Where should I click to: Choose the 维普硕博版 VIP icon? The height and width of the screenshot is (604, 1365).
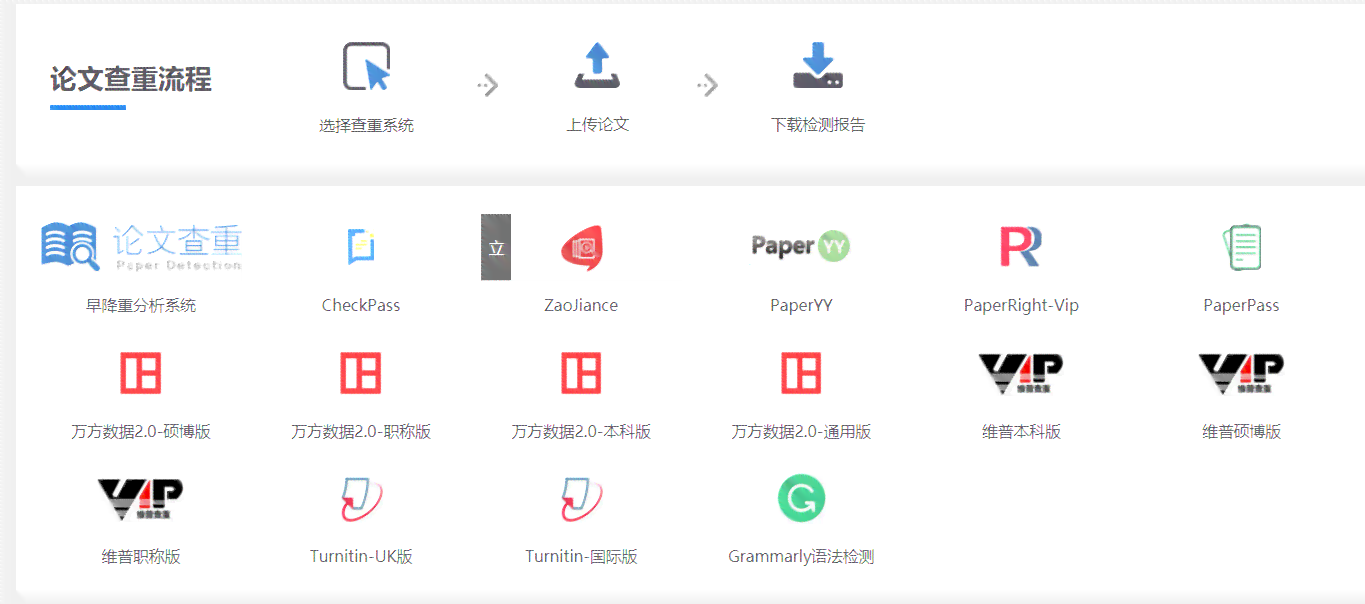(1241, 374)
